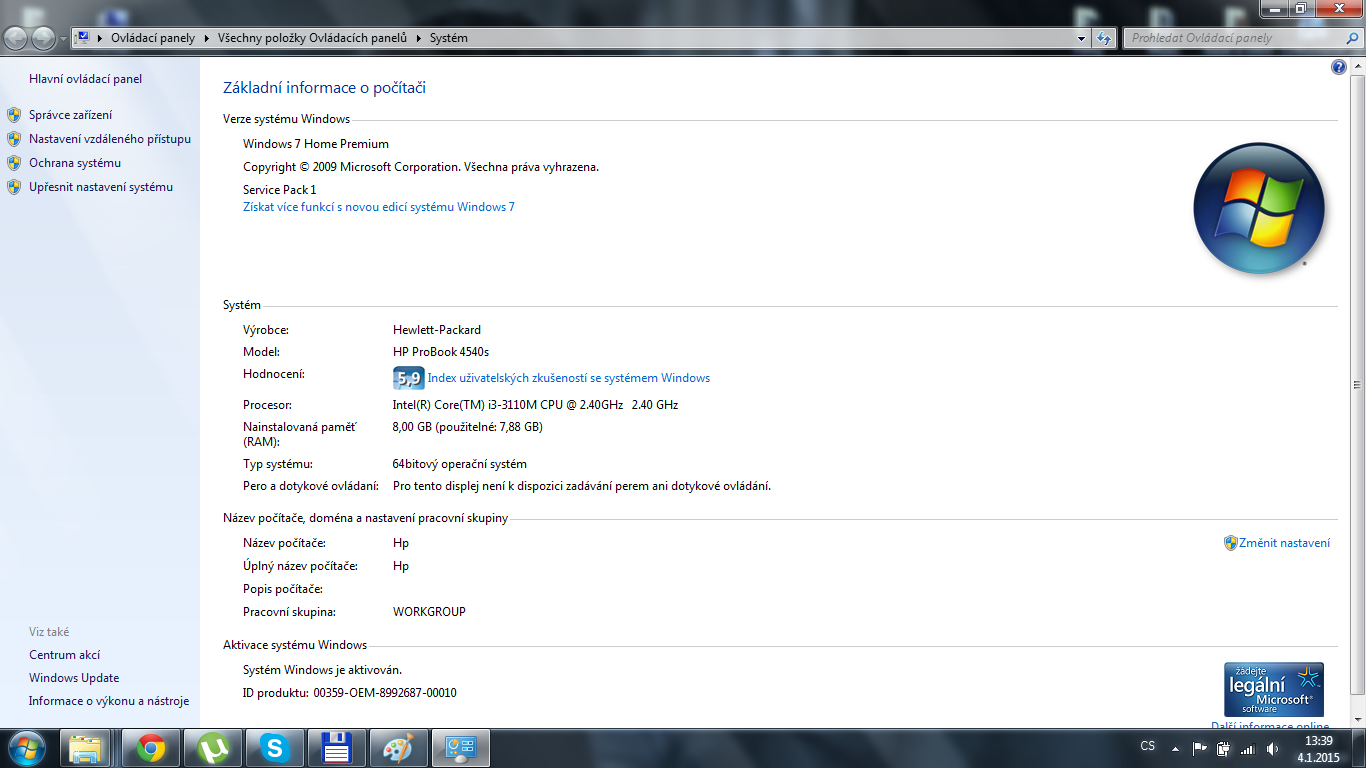Click the network signal tray icon
Image resolution: width=1366 pixels, height=768 pixels.
[1247, 749]
